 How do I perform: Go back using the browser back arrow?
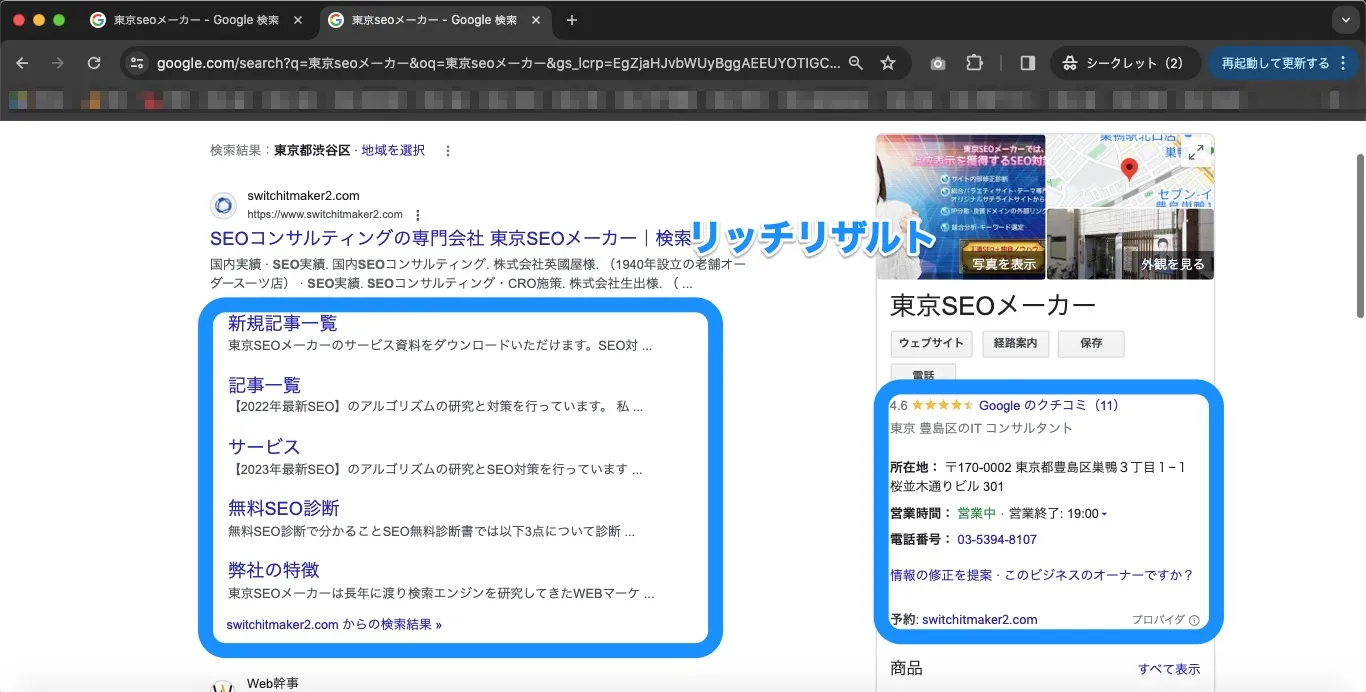(22, 63)
